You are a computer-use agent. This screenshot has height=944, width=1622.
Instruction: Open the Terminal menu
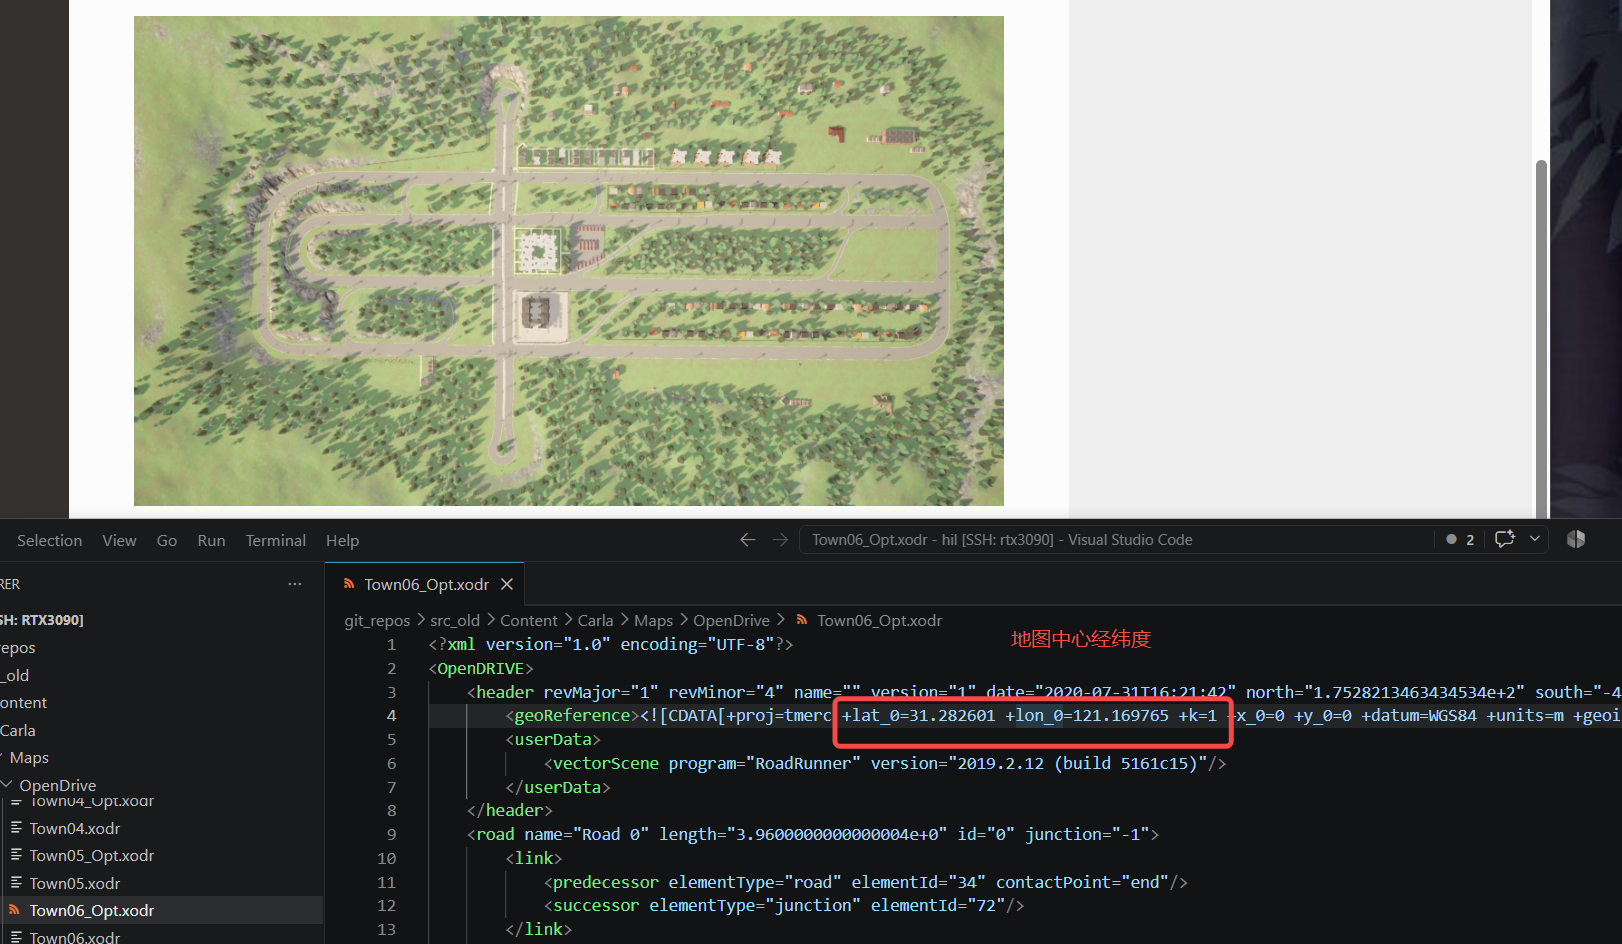tap(276, 540)
